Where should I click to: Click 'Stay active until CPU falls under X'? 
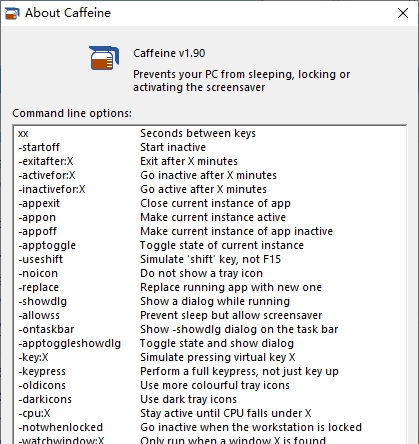(226, 413)
